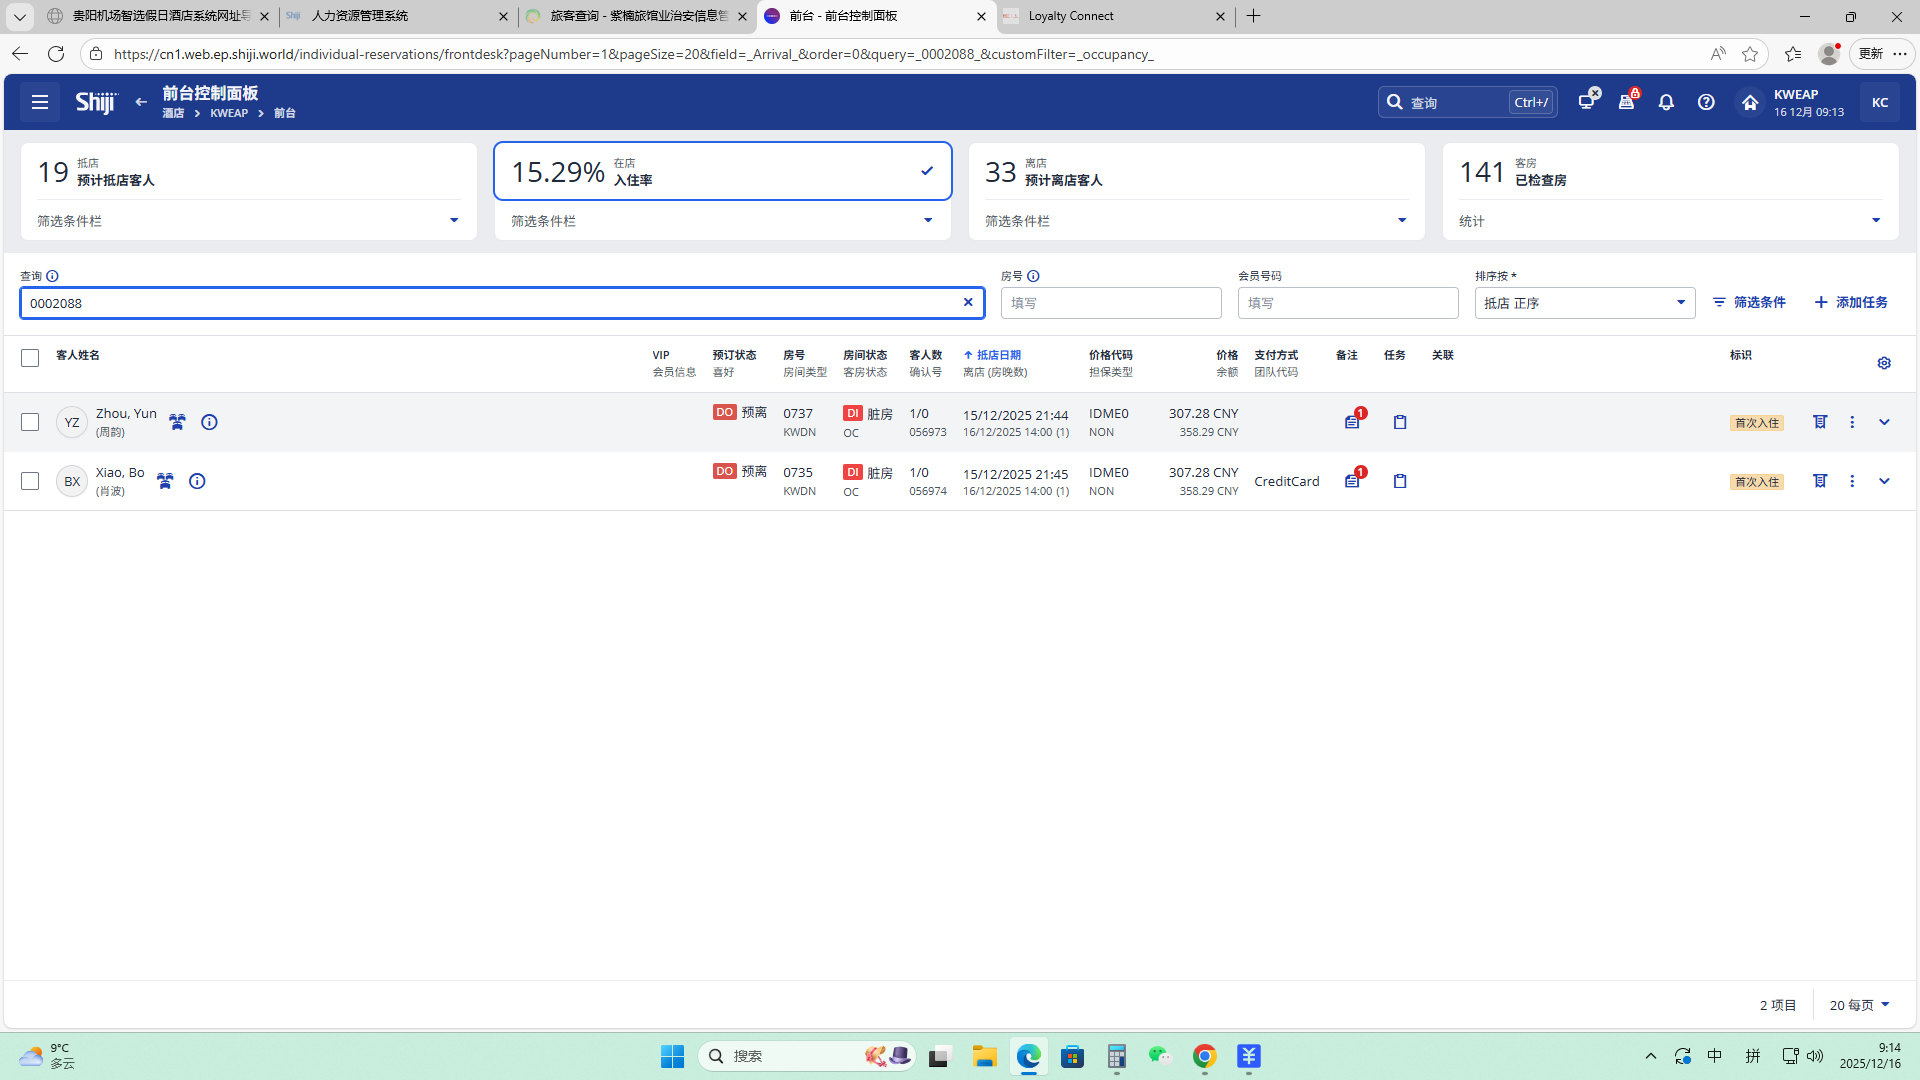Image resolution: width=1920 pixels, height=1080 pixels.
Task: Tick the select-all header checkbox
Action: coord(30,358)
